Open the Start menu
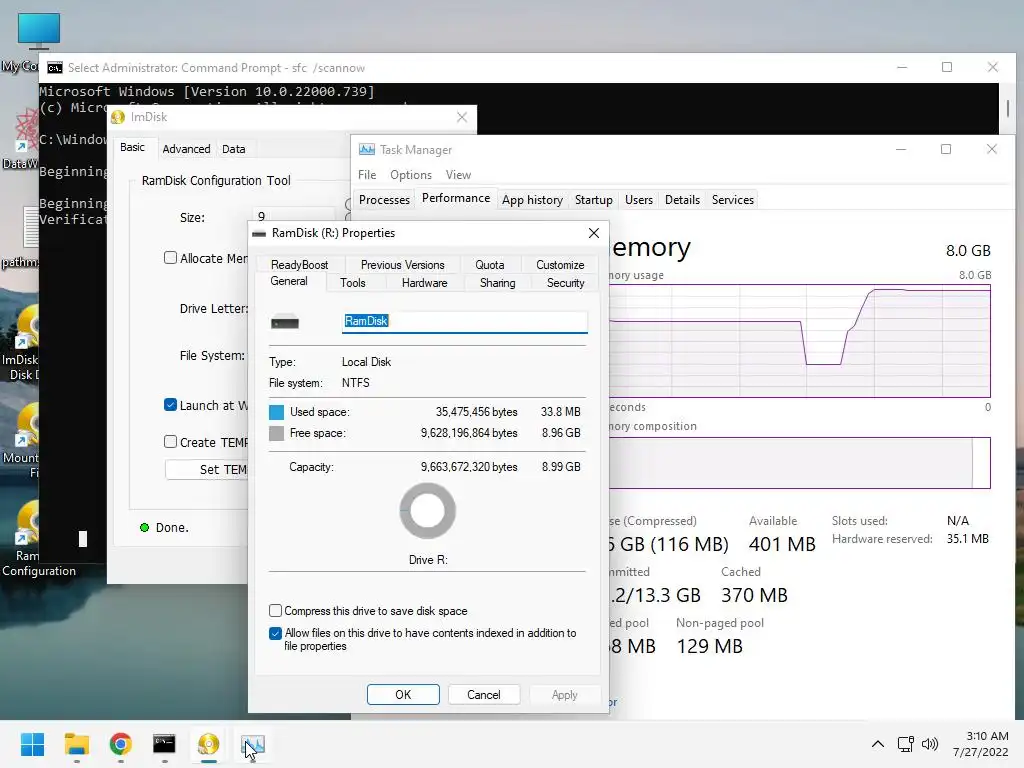The image size is (1024, 768). (x=32, y=744)
